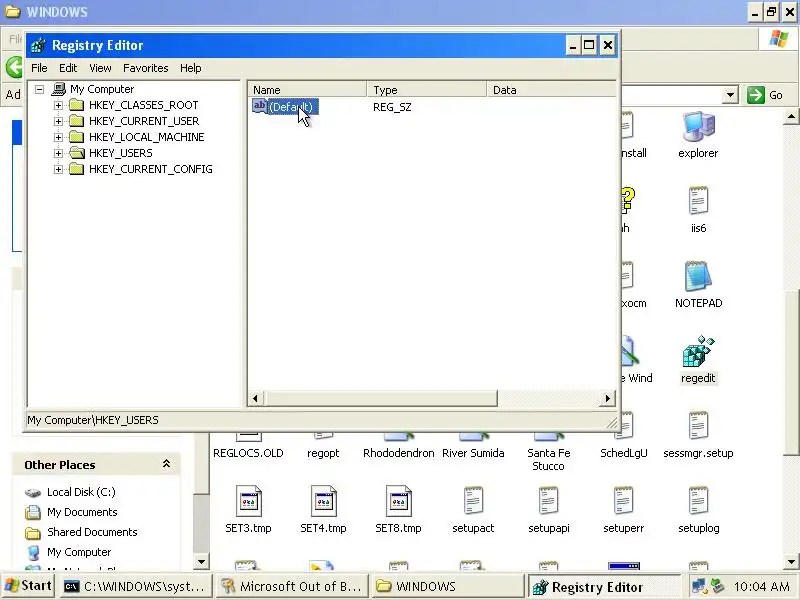Click the REGLOCS.OLD file name
The image size is (800, 600).
click(248, 453)
